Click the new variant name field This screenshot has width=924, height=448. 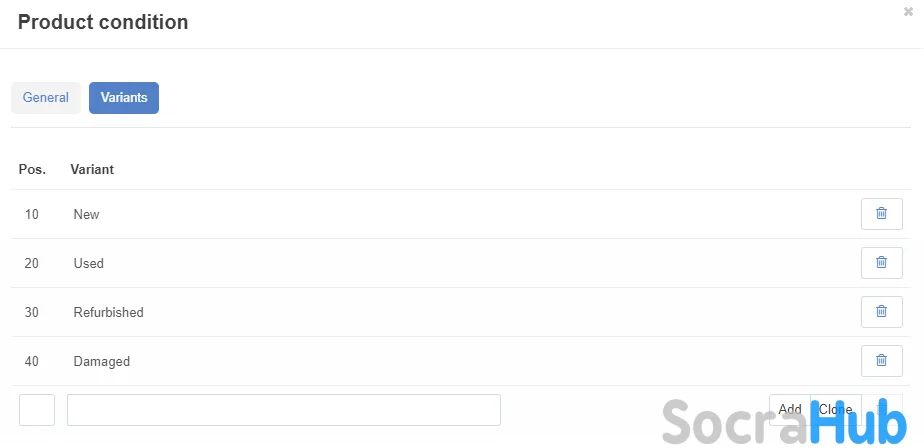tap(283, 410)
